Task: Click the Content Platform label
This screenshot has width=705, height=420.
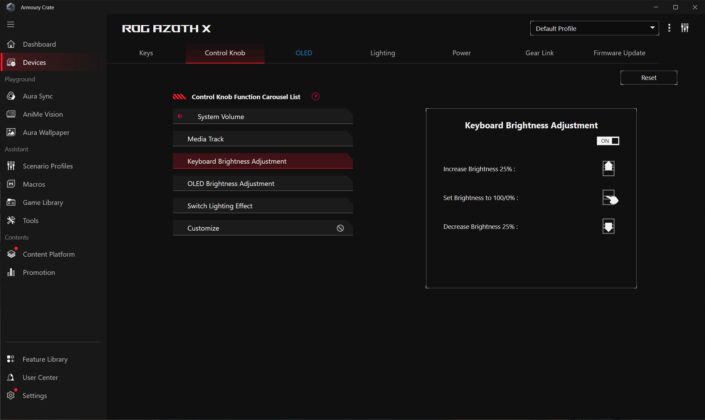Action: point(49,254)
